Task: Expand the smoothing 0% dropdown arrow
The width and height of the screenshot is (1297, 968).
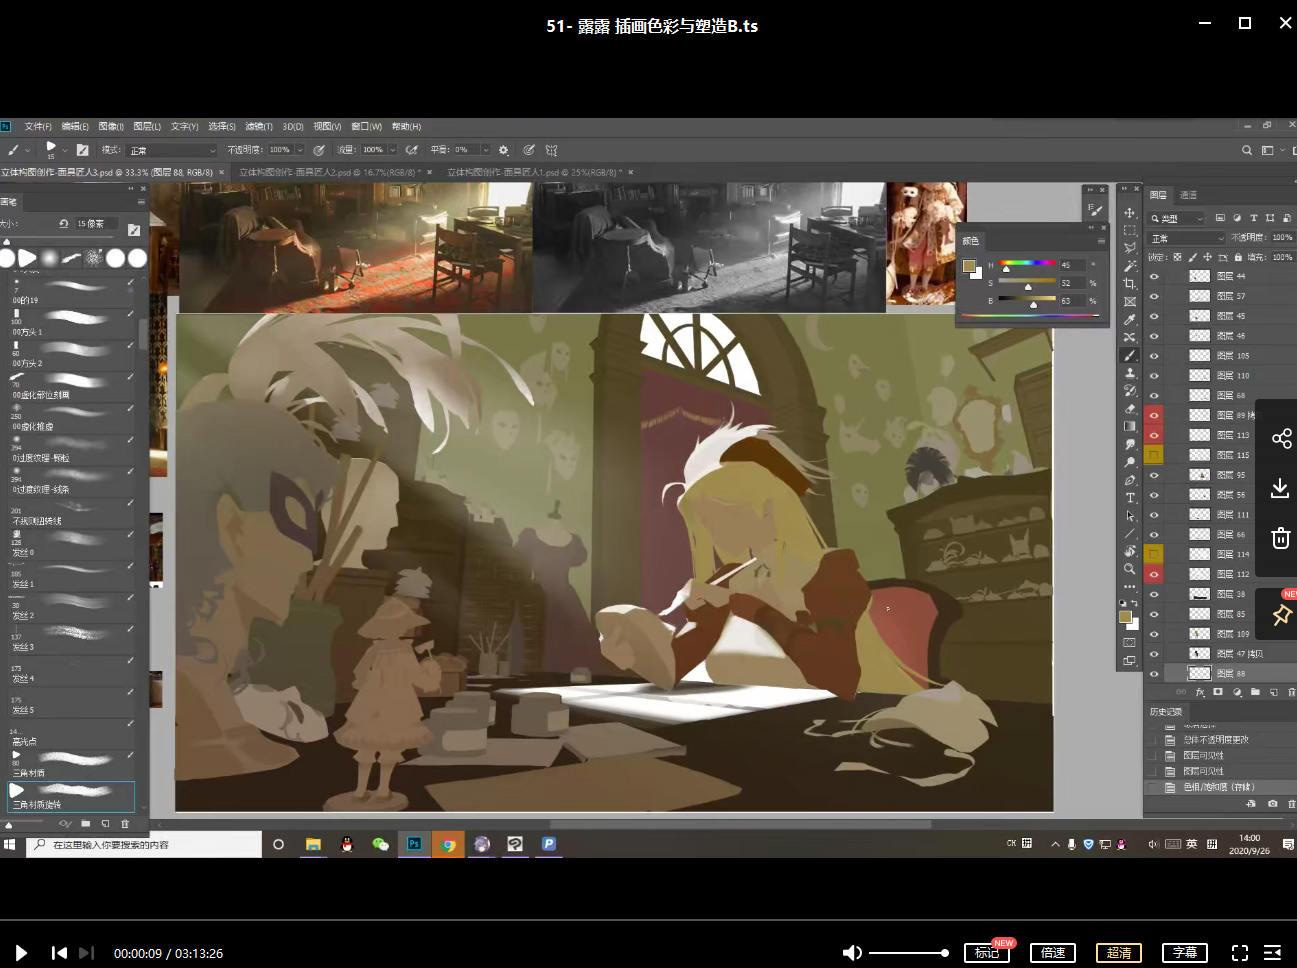Action: [x=485, y=150]
